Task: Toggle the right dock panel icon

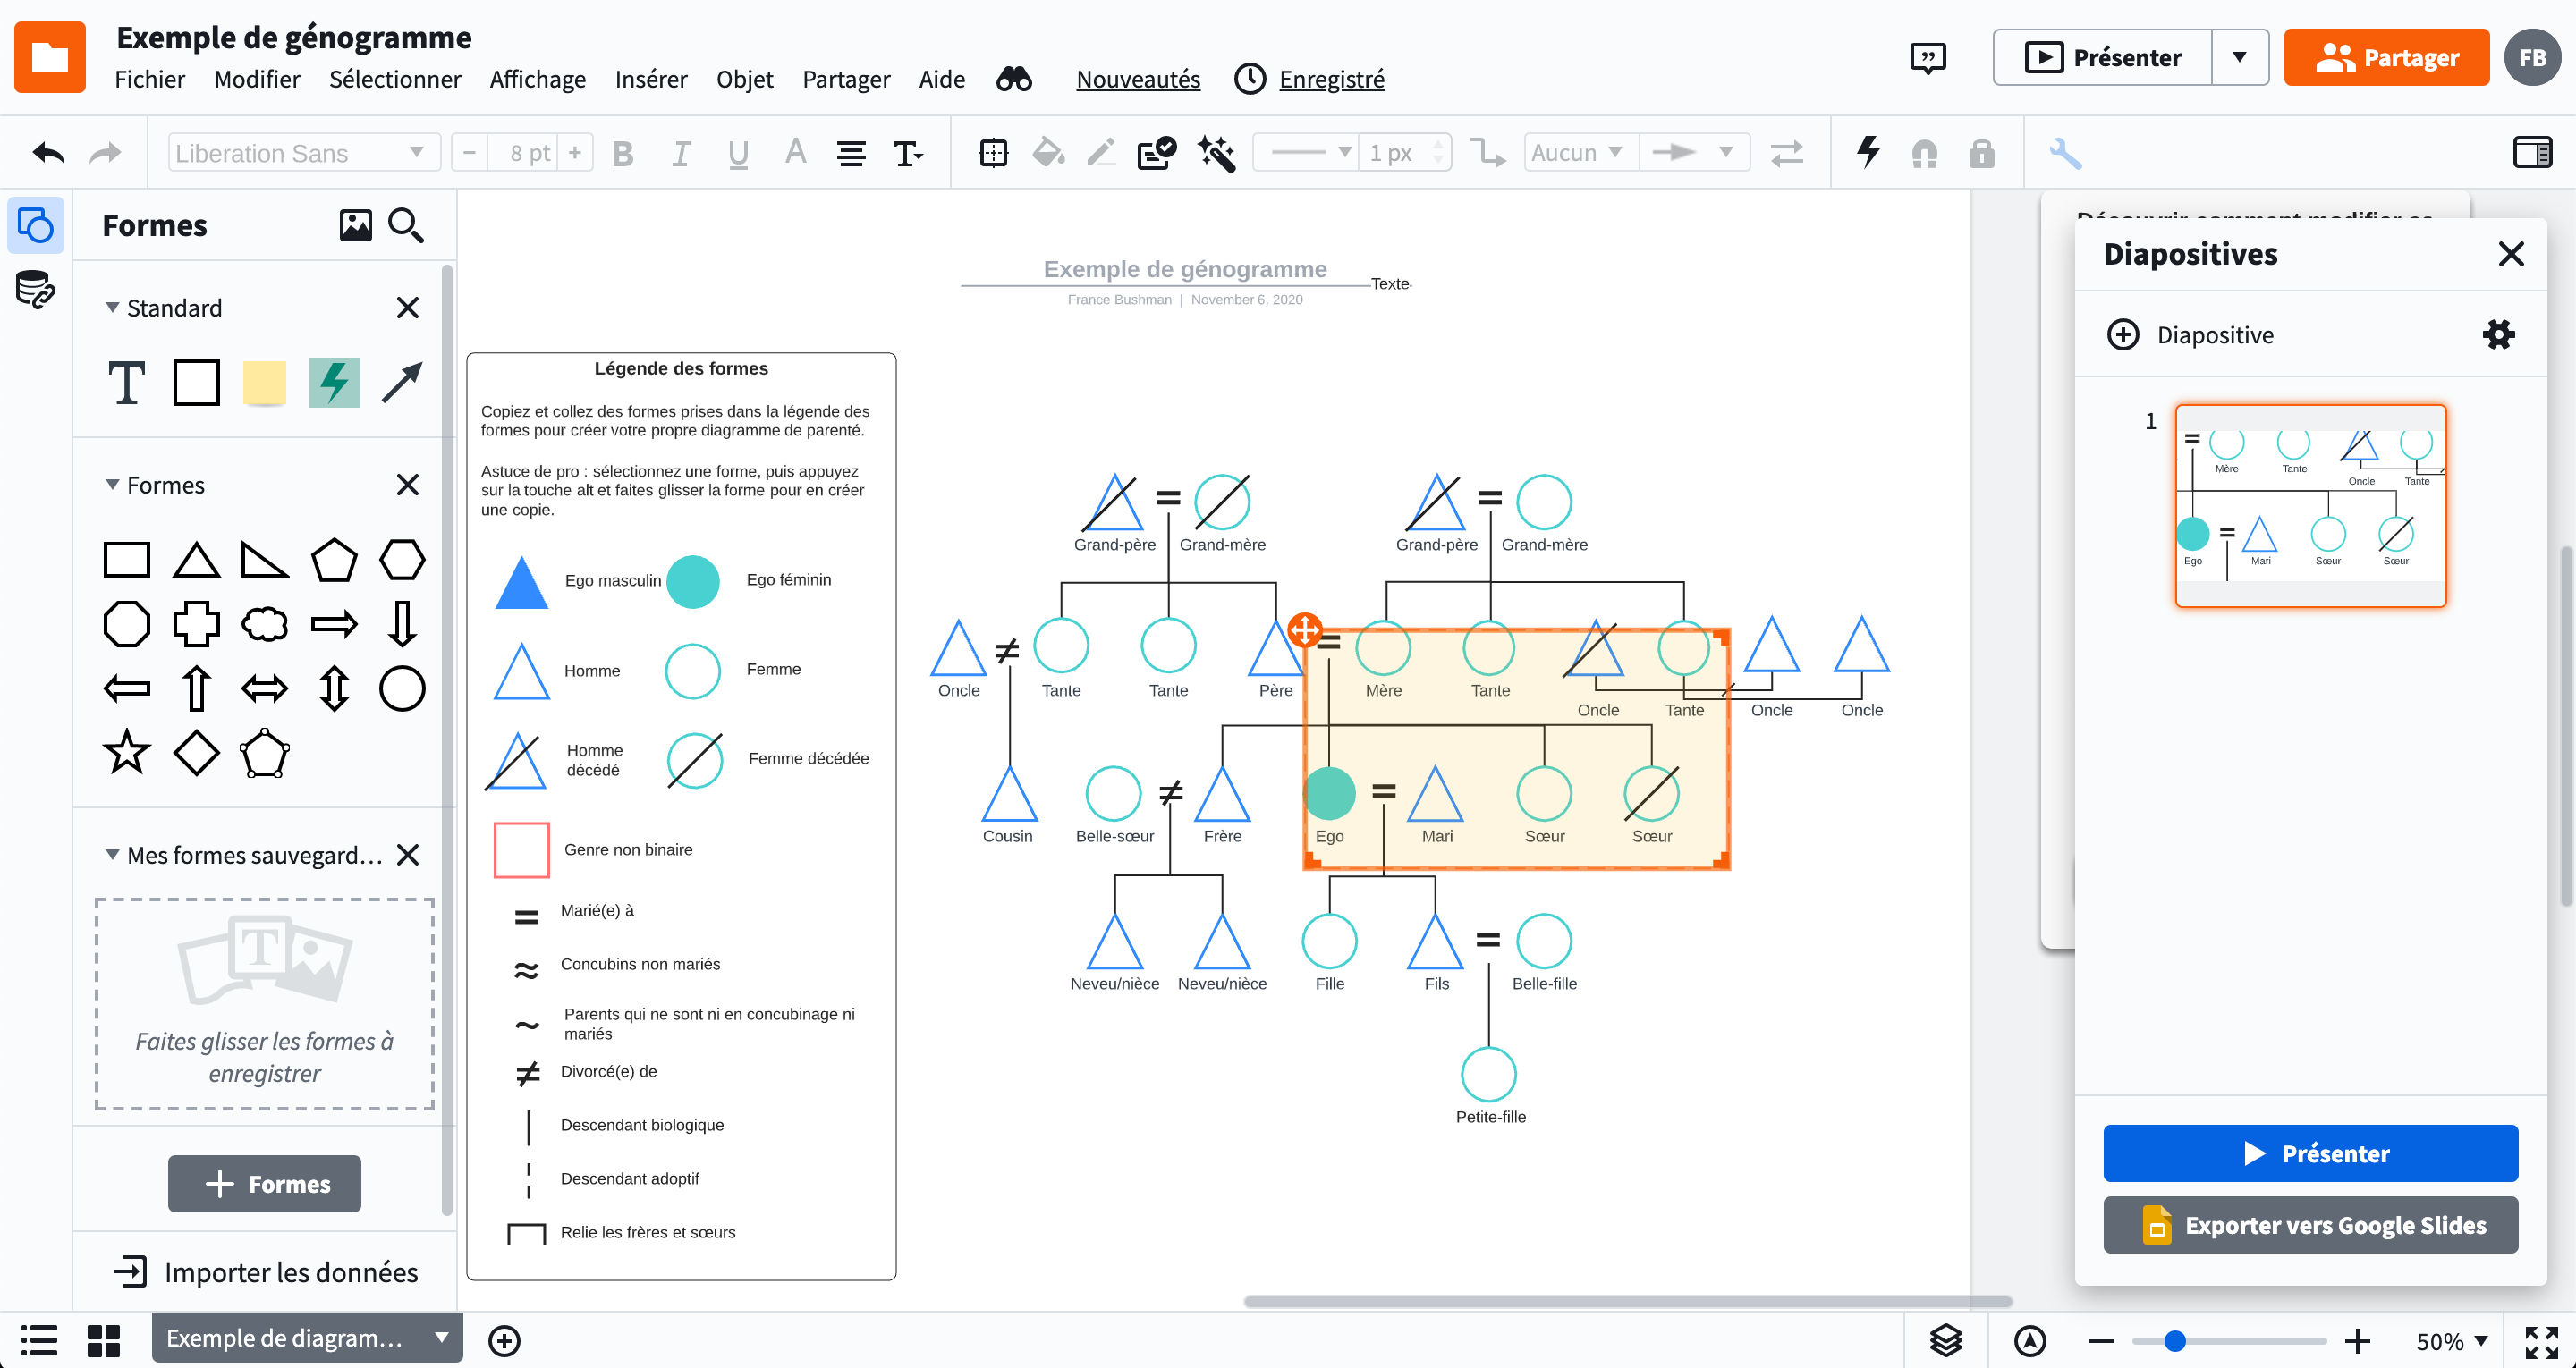Action: tap(2531, 153)
